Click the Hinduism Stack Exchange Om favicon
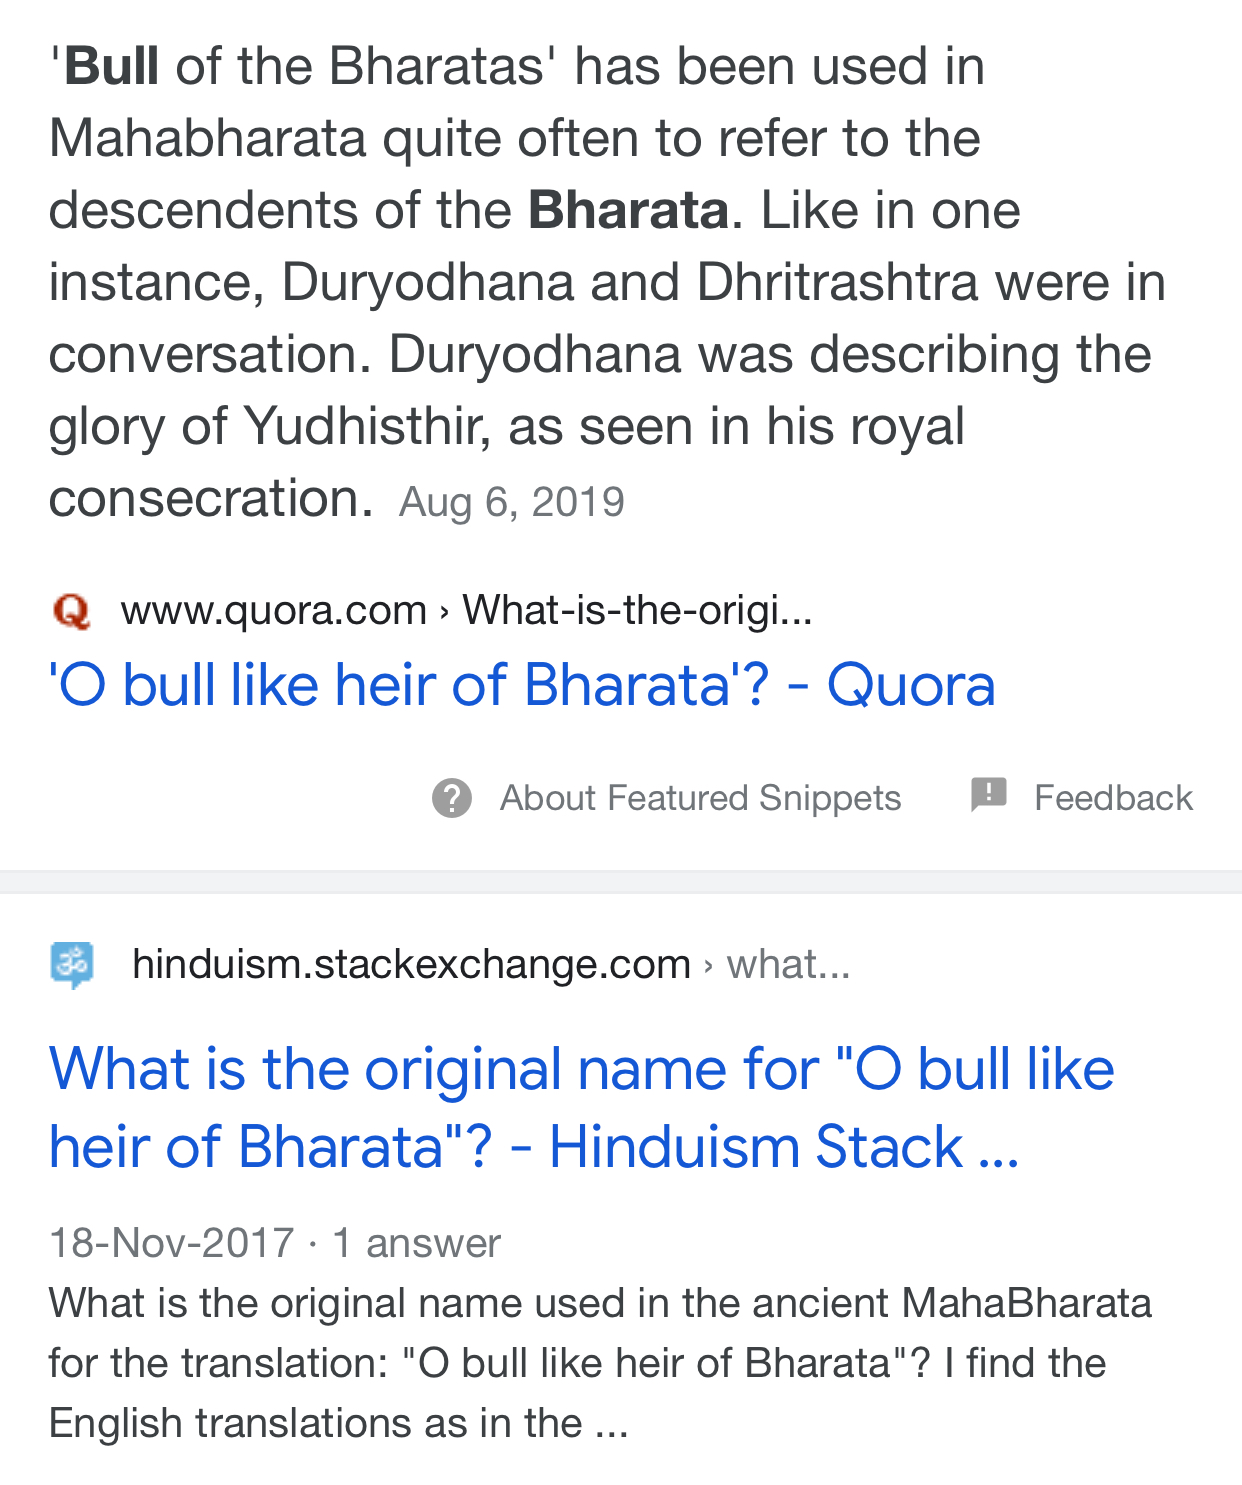Viewport: 1242px width, 1485px height. [72, 965]
